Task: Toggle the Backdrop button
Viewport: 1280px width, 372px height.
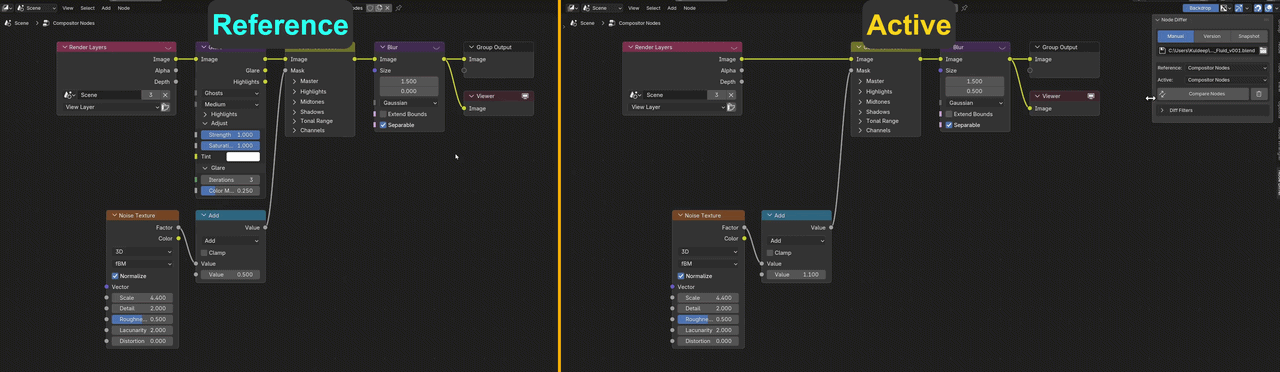Action: click(1199, 7)
